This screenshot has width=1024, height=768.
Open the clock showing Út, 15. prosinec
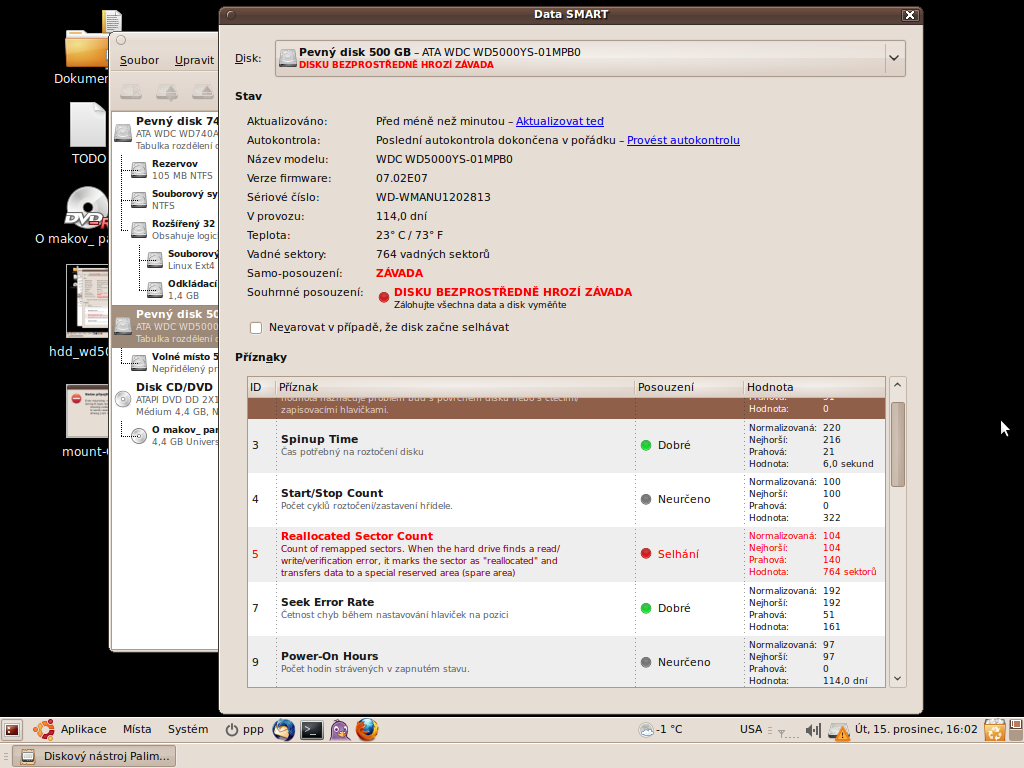pos(916,729)
